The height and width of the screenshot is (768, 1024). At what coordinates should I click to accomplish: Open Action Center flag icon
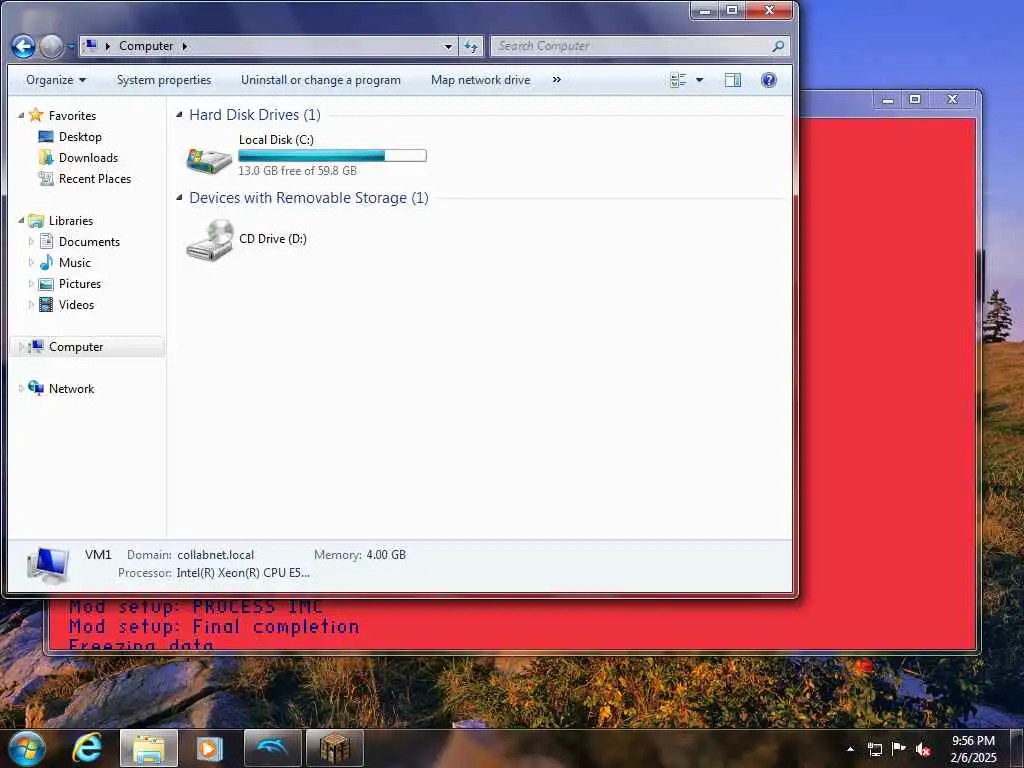[899, 748]
